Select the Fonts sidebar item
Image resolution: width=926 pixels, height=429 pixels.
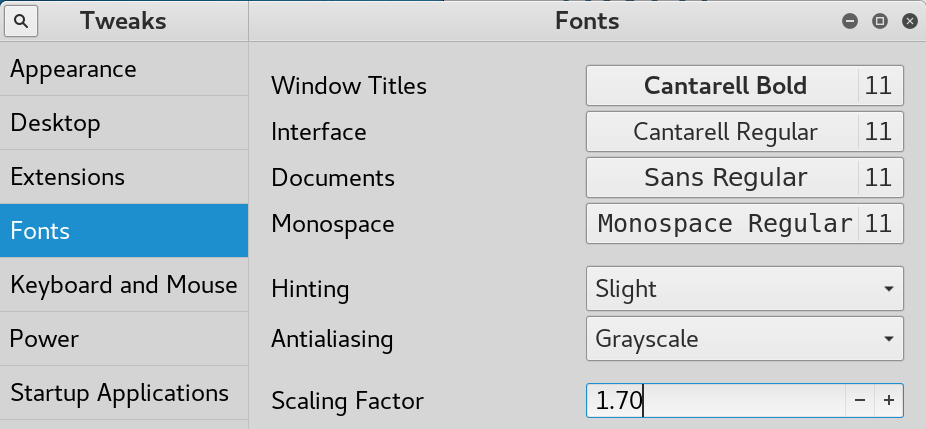[124, 231]
